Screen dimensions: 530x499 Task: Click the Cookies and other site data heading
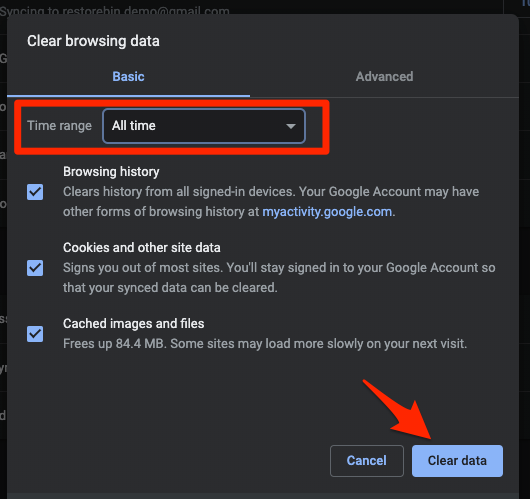point(142,247)
